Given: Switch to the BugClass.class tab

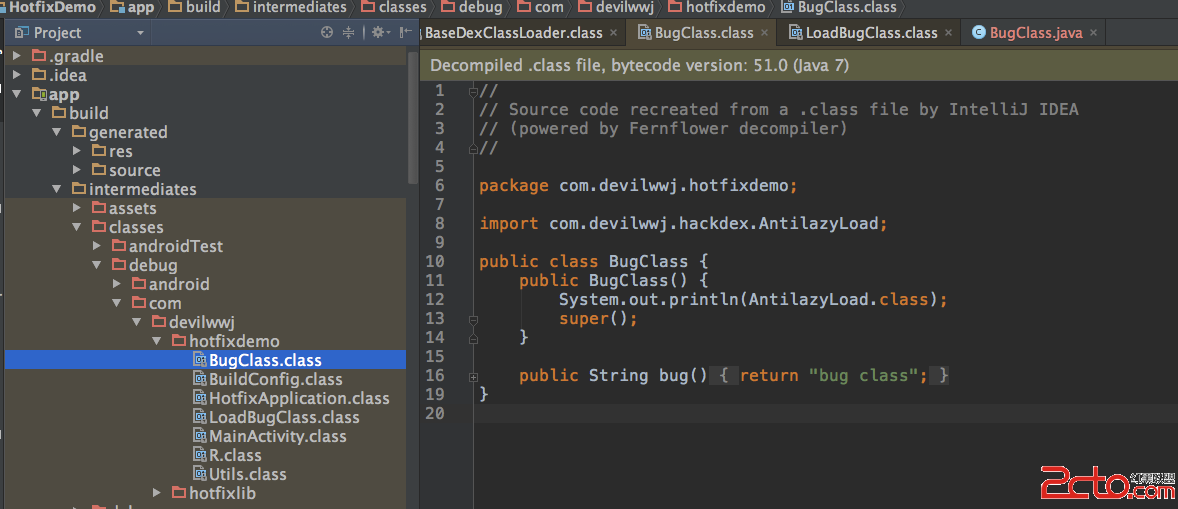Looking at the screenshot, I should click(703, 32).
